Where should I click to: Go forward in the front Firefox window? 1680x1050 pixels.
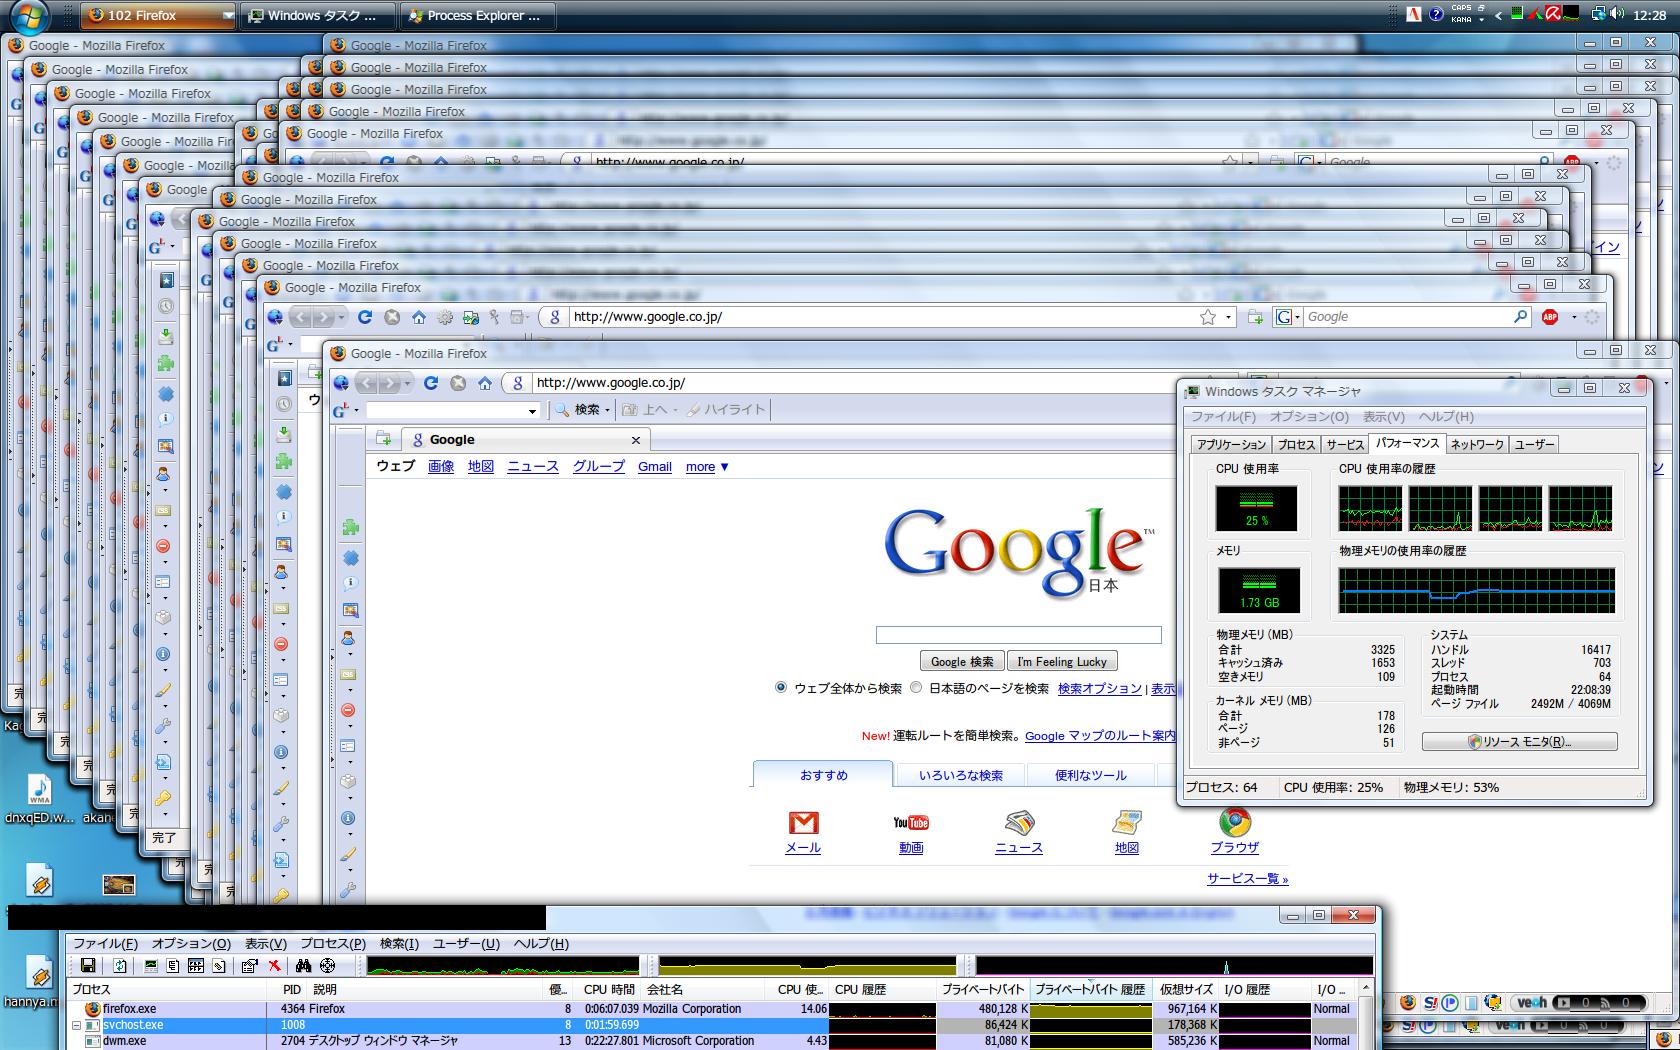pos(389,383)
